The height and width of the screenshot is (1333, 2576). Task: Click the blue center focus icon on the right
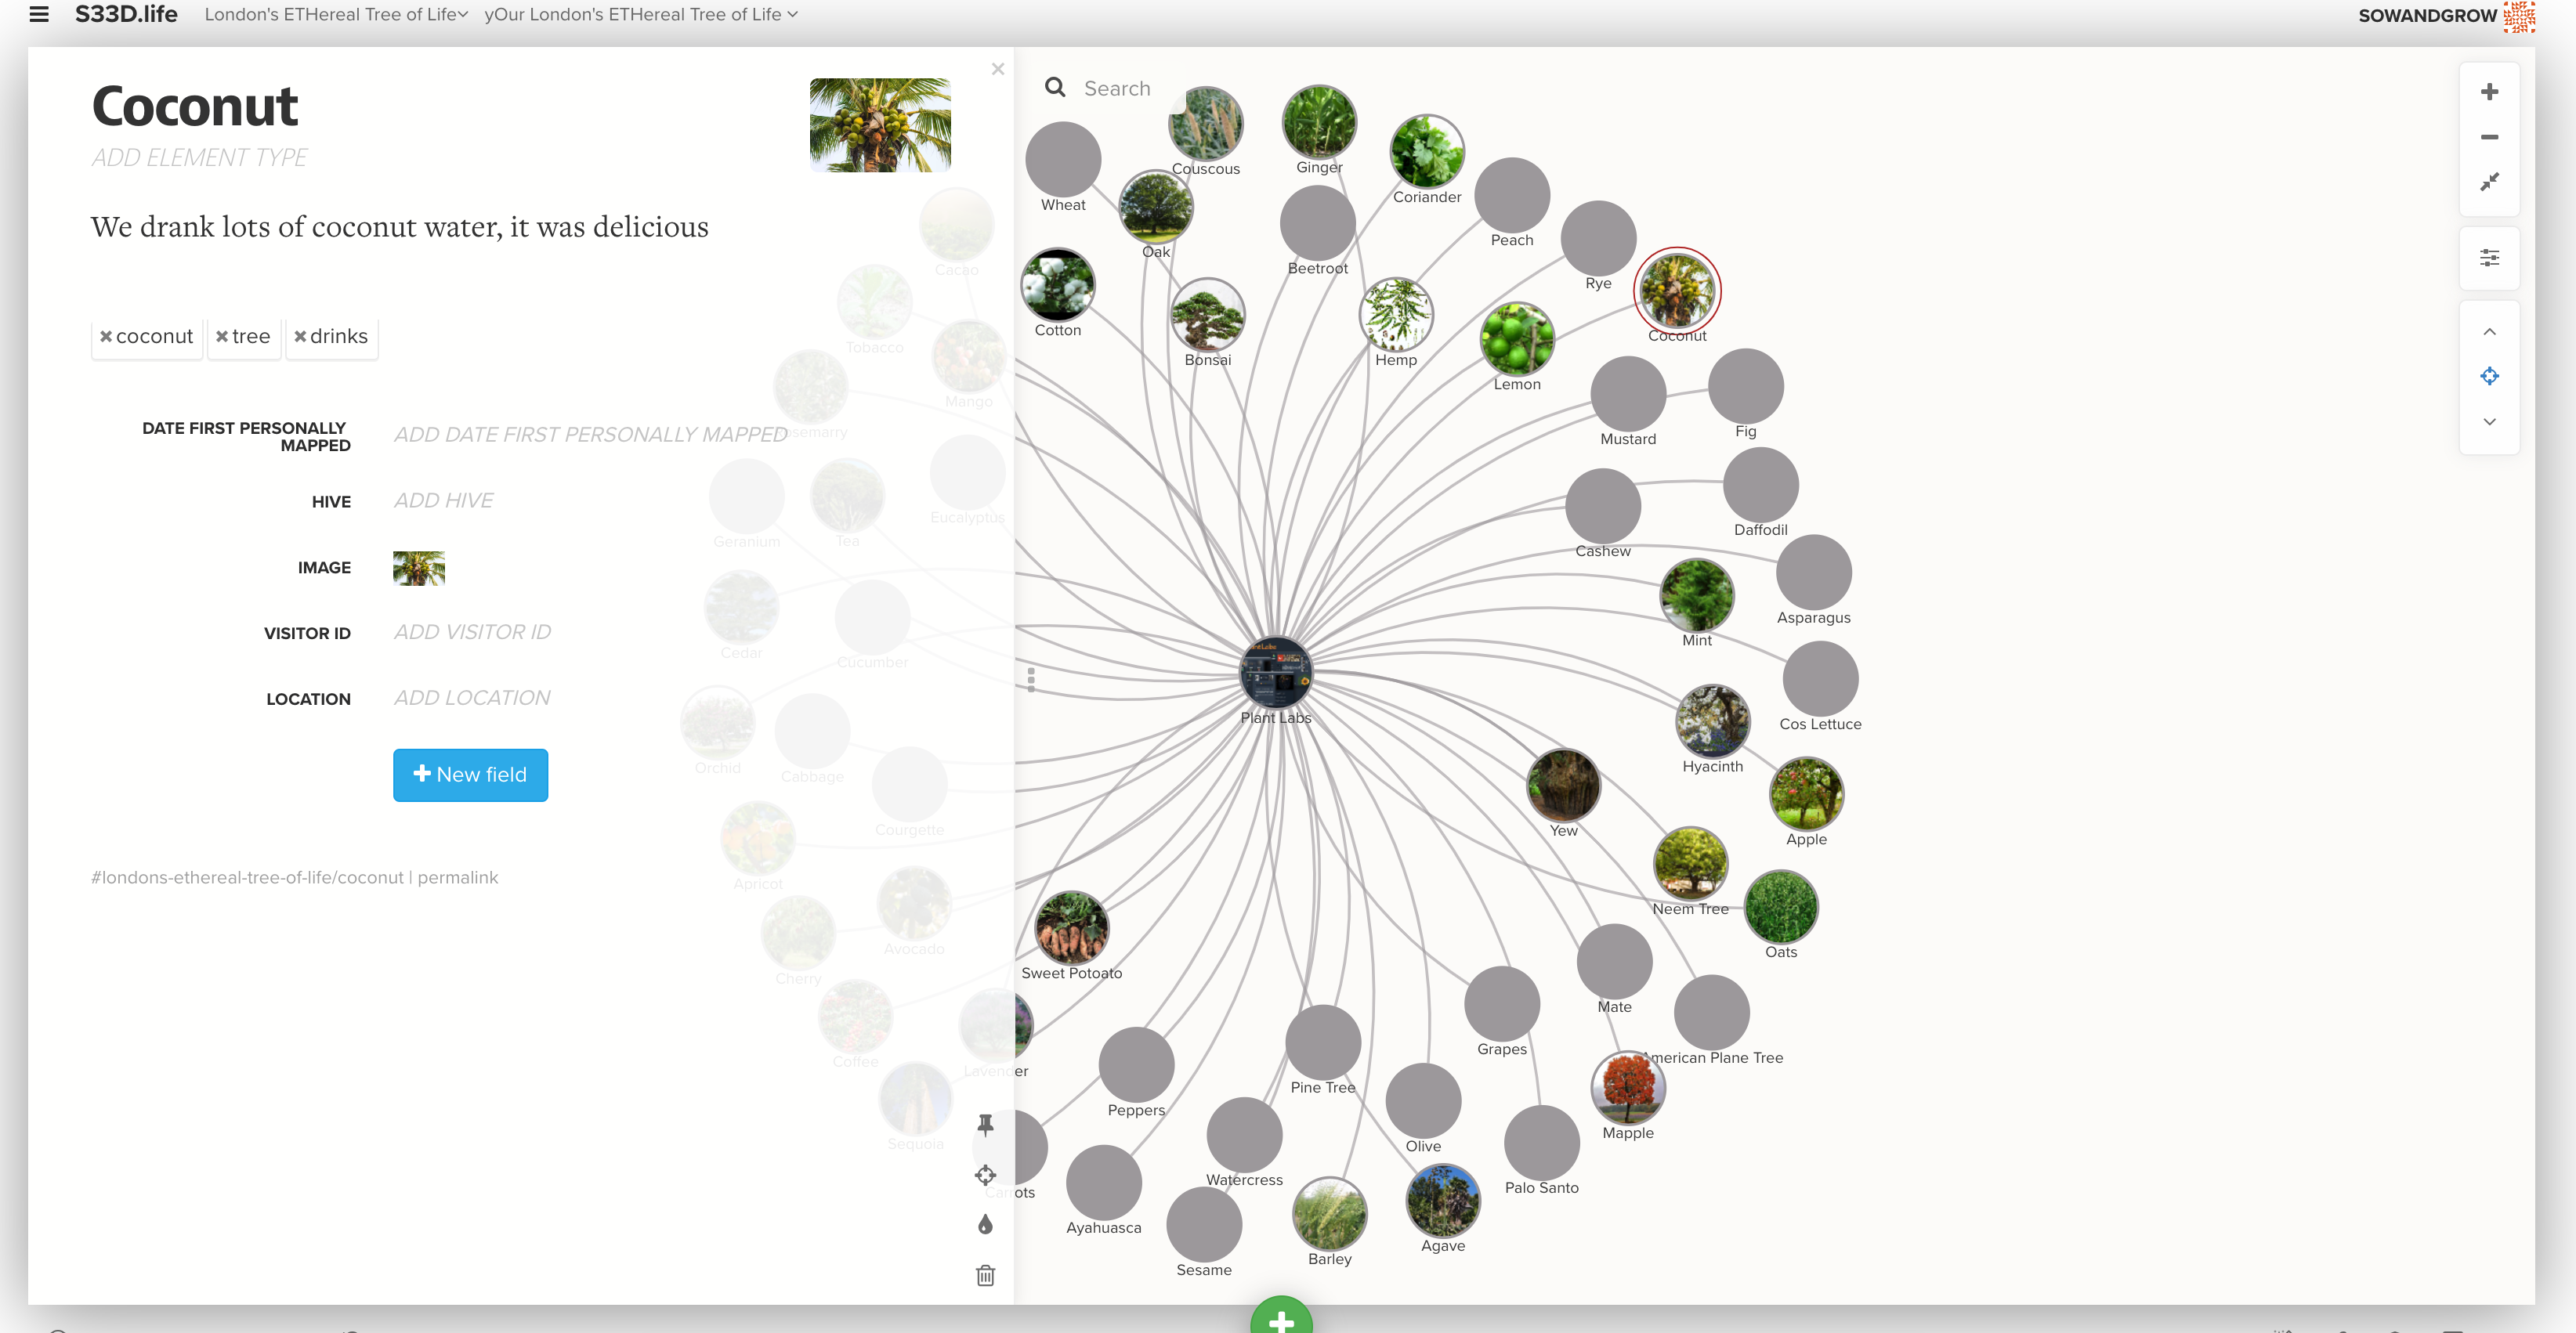(x=2489, y=376)
